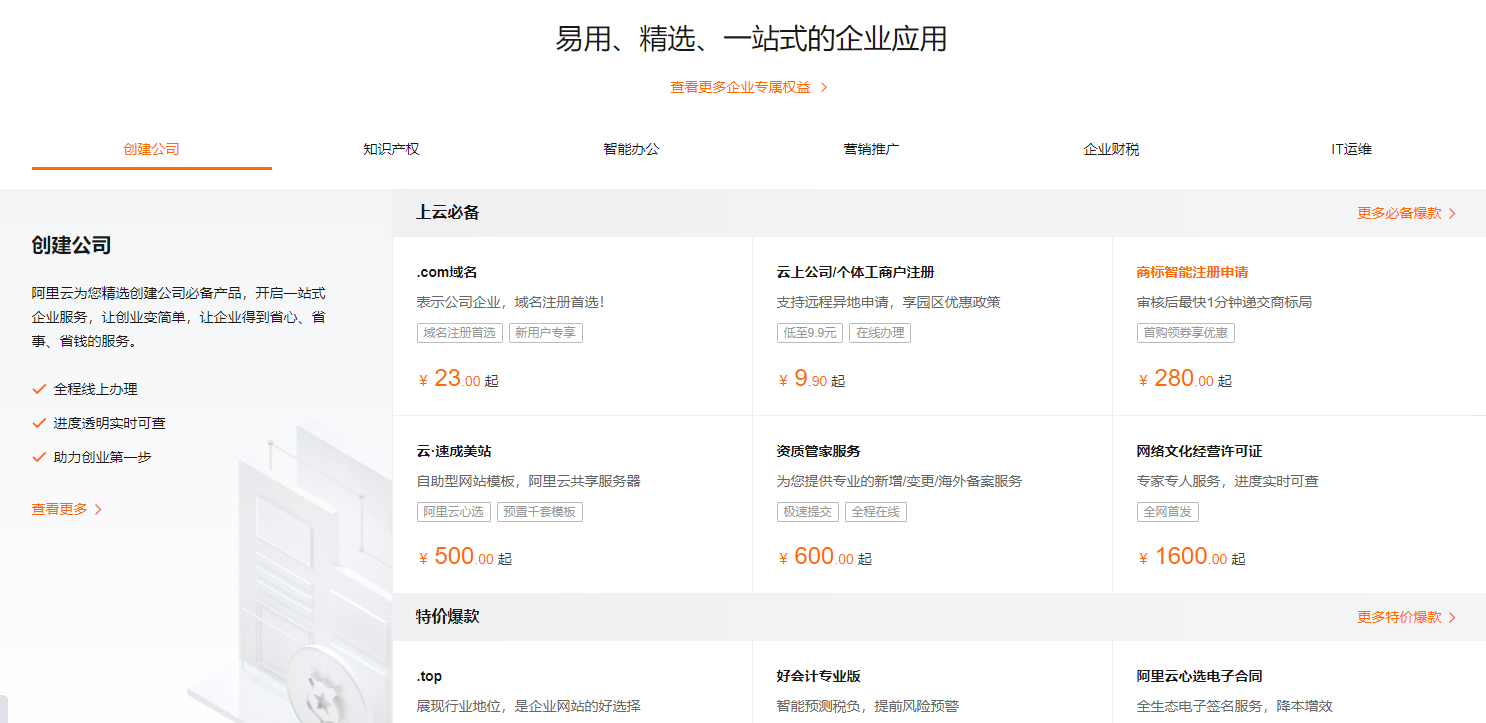Click 查看更多 in the left panel

click(59, 509)
